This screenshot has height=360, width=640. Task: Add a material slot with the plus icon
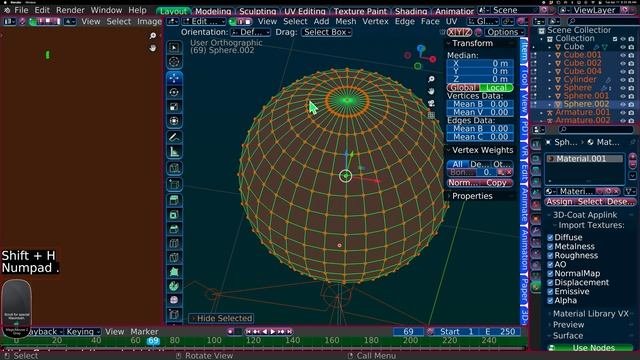pyautogui.click(x=633, y=156)
